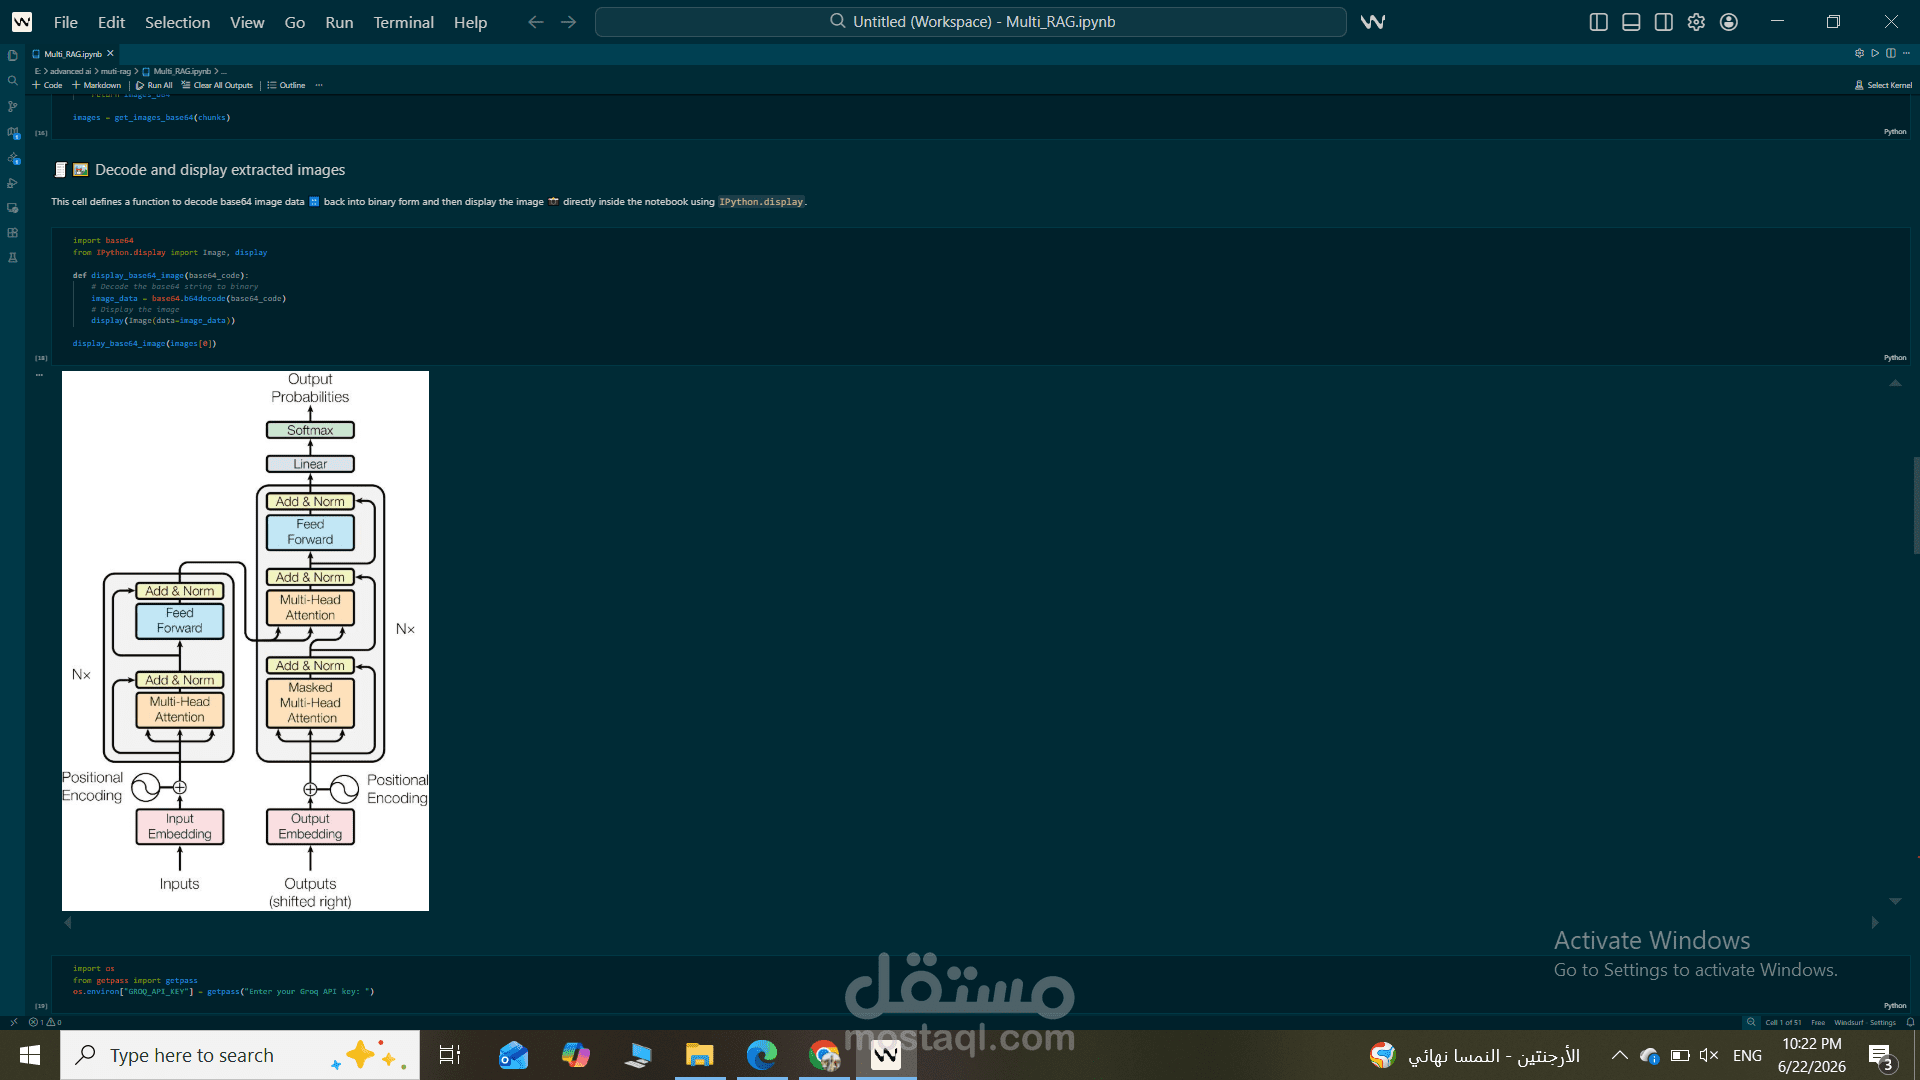Viewport: 1920px width, 1080px height.
Task: Open the Help menu
Action: click(470, 22)
